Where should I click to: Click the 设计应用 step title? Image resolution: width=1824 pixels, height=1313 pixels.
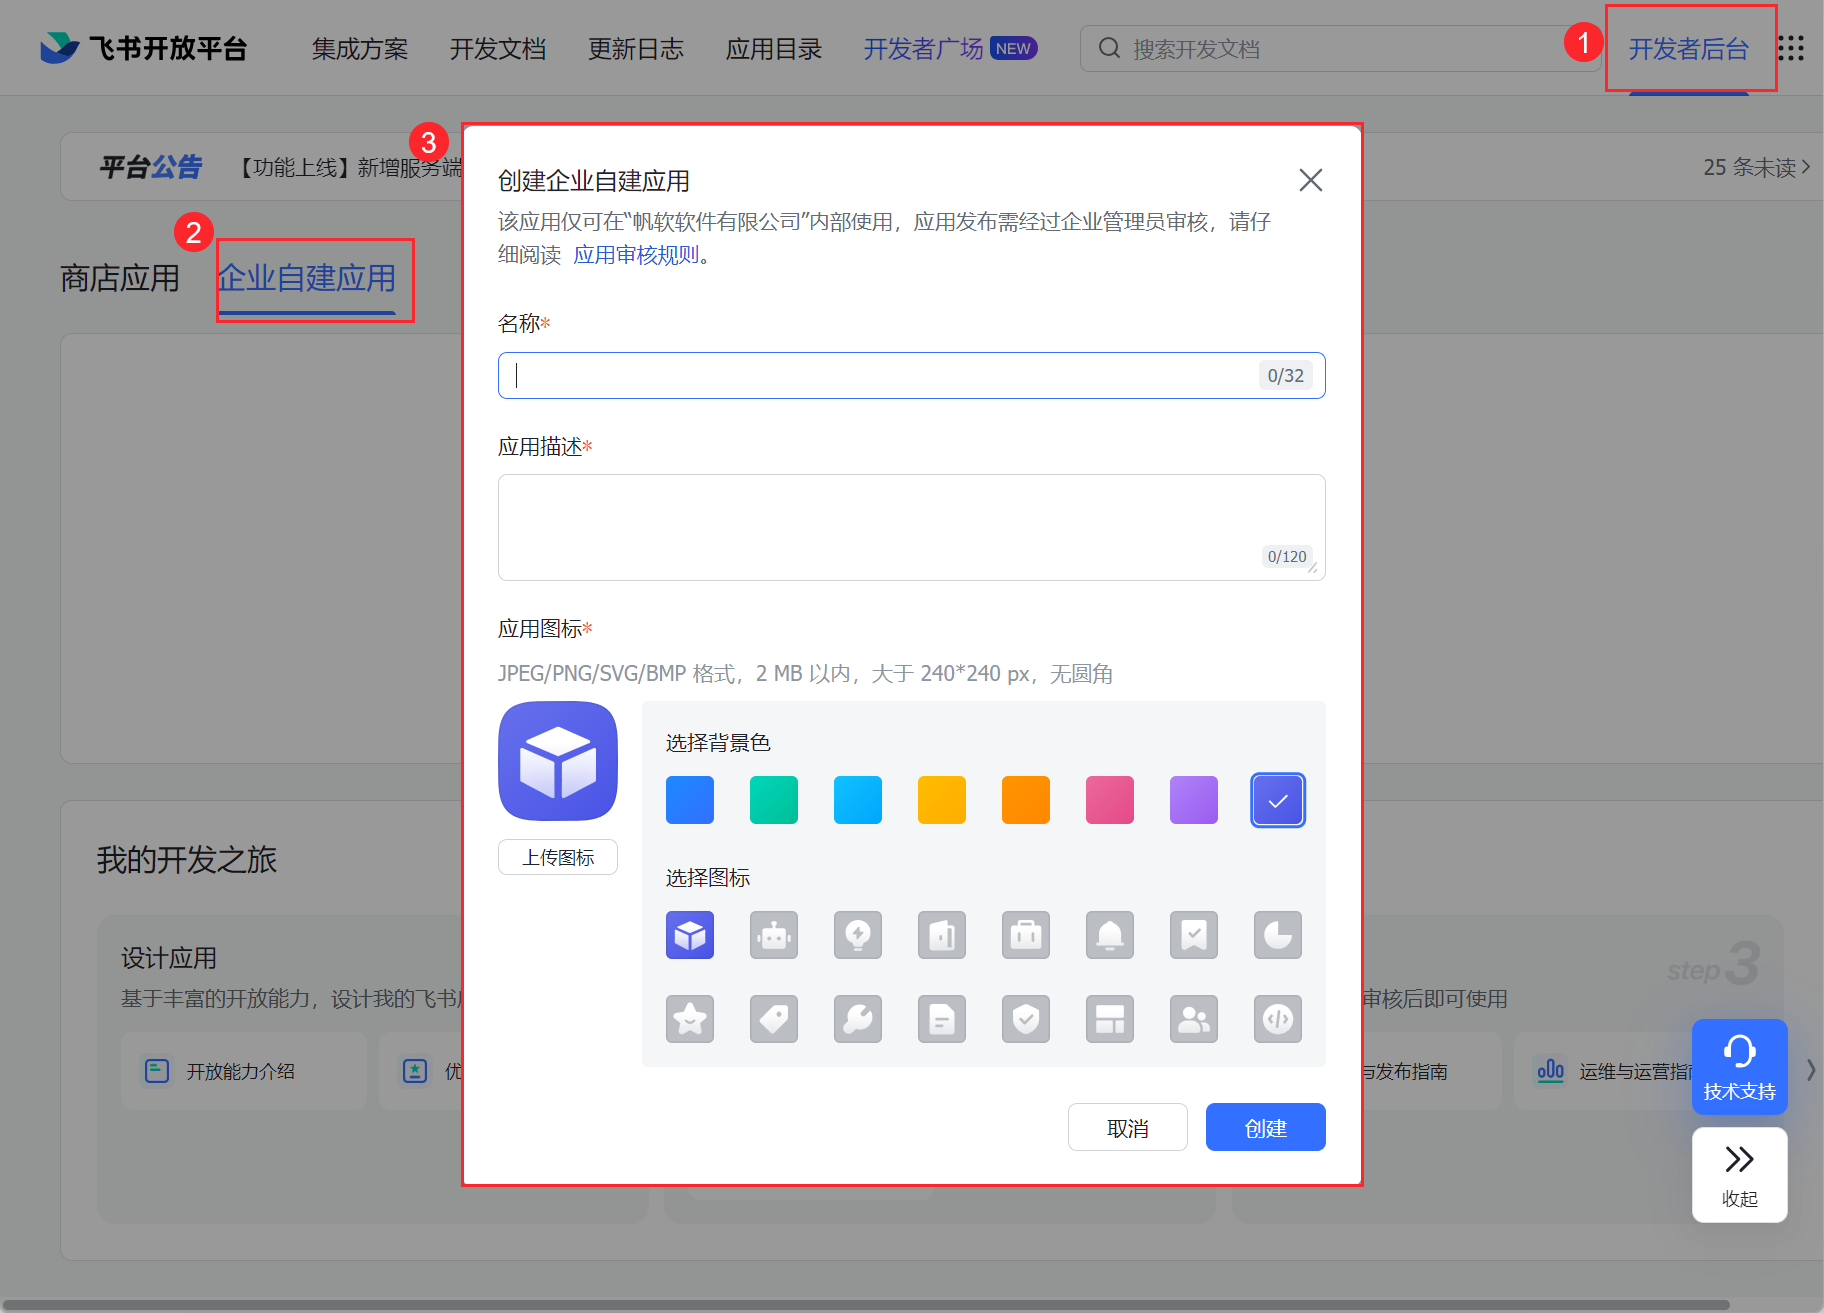169,958
